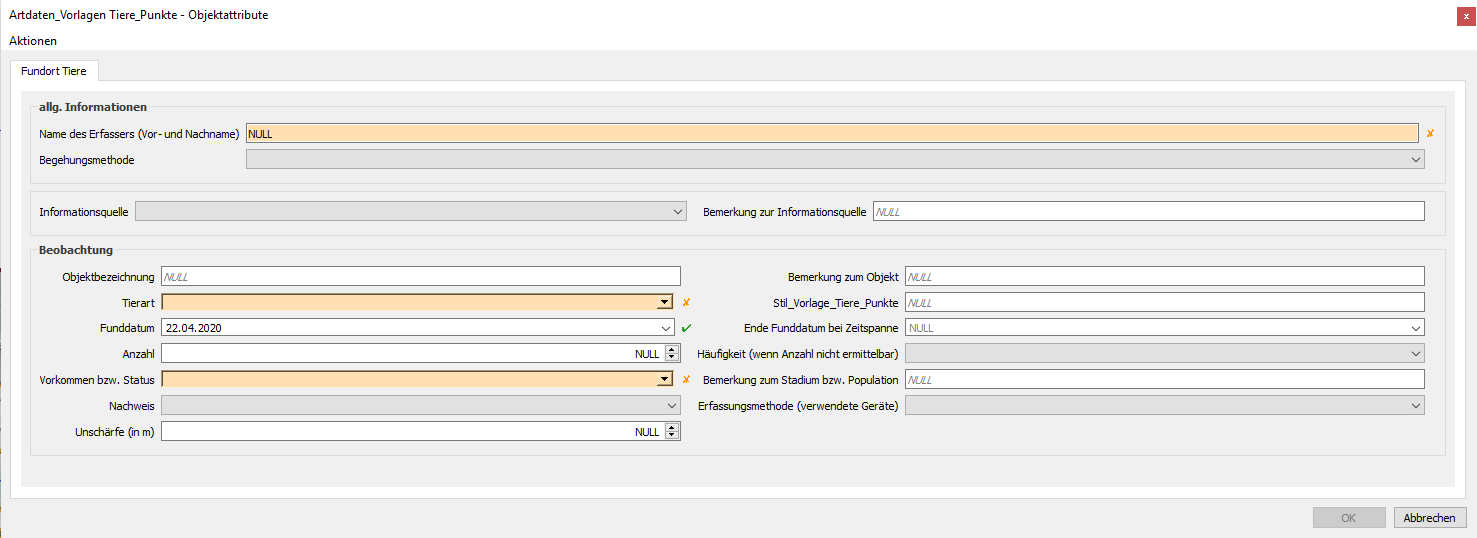Image resolution: width=1477 pixels, height=538 pixels.
Task: Click the green checkmark next to Funddatum
Action: (x=686, y=328)
